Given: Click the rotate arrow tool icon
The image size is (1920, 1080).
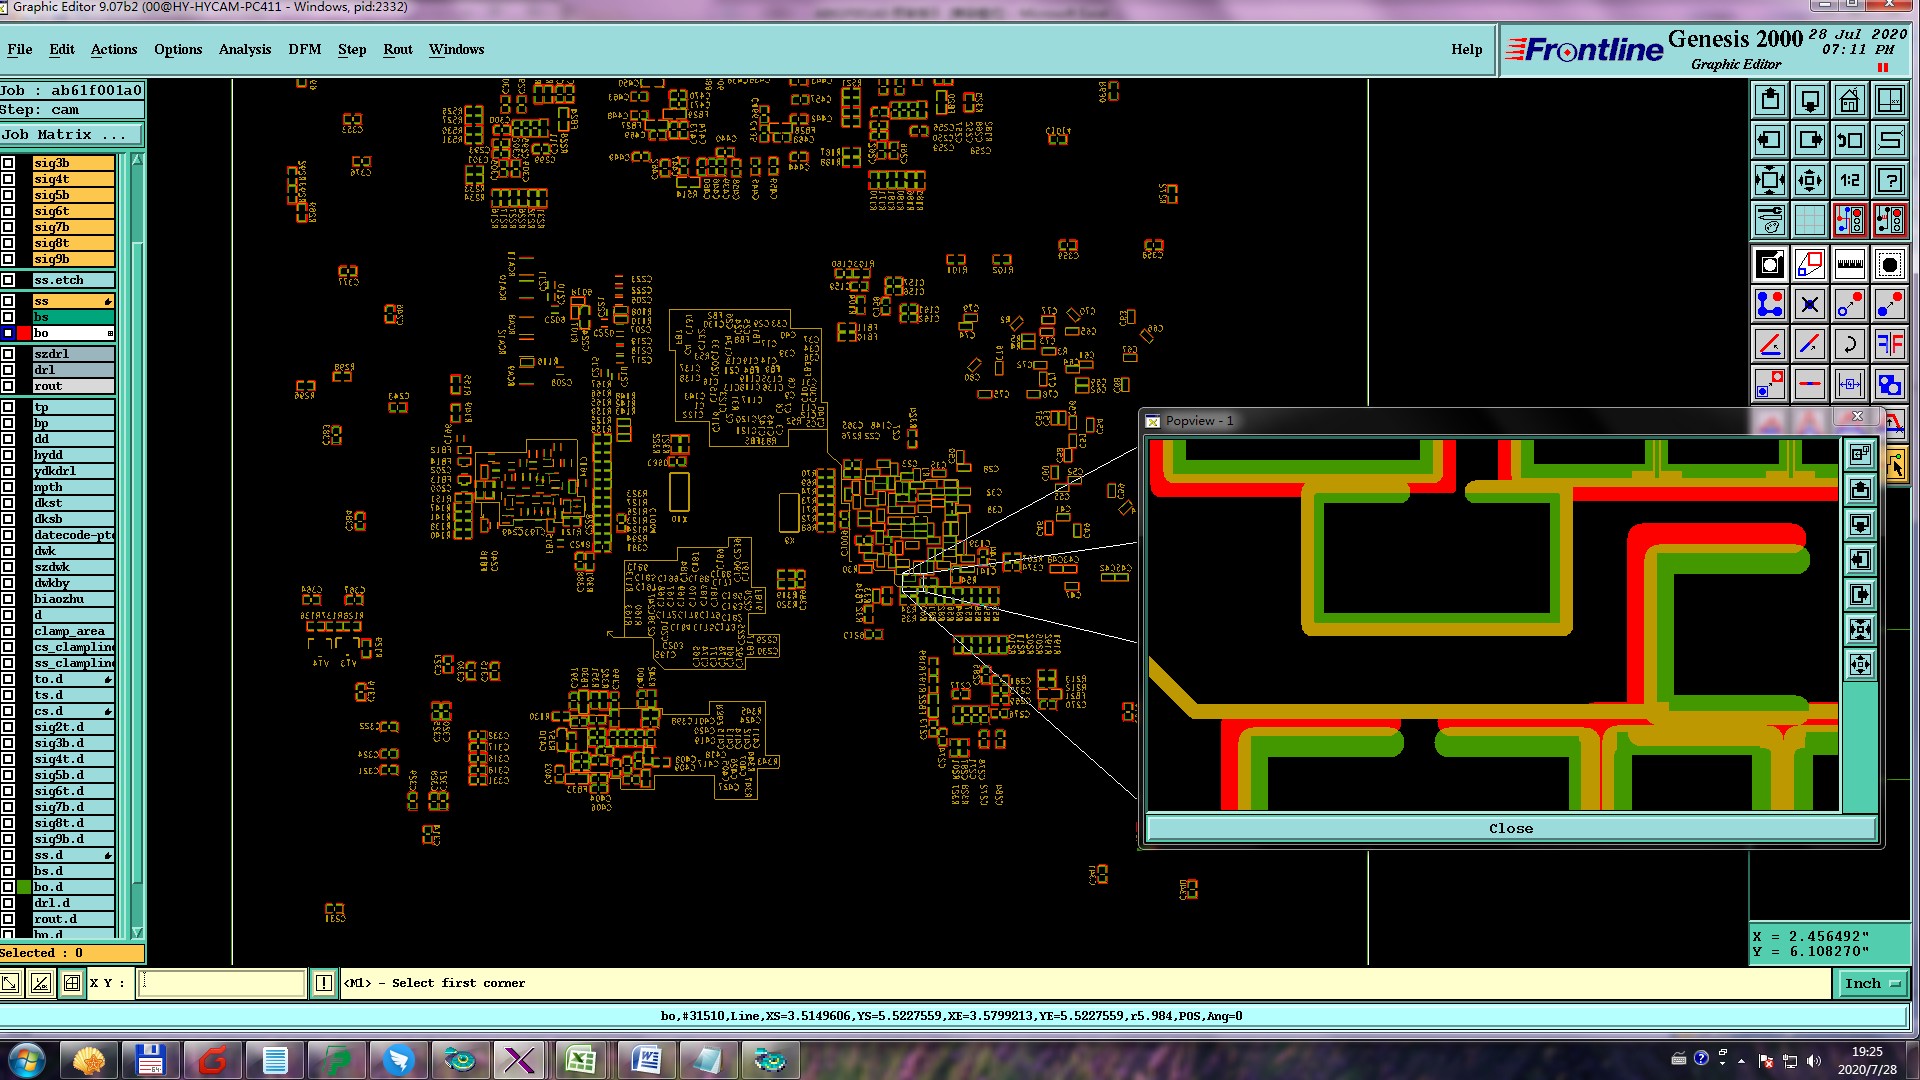Looking at the screenshot, I should [1849, 345].
